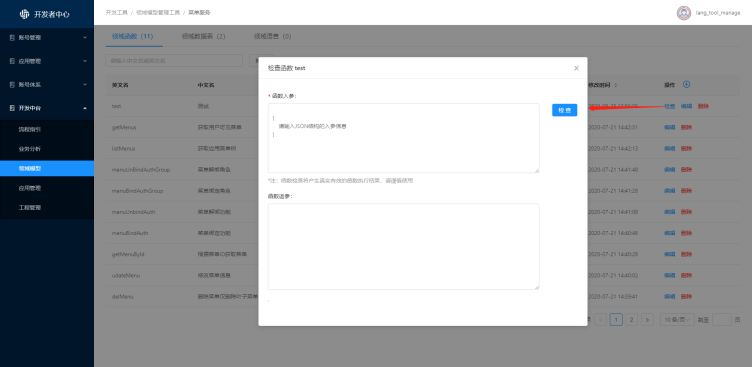Switch to the 领域数据表 (2) tab

point(203,36)
